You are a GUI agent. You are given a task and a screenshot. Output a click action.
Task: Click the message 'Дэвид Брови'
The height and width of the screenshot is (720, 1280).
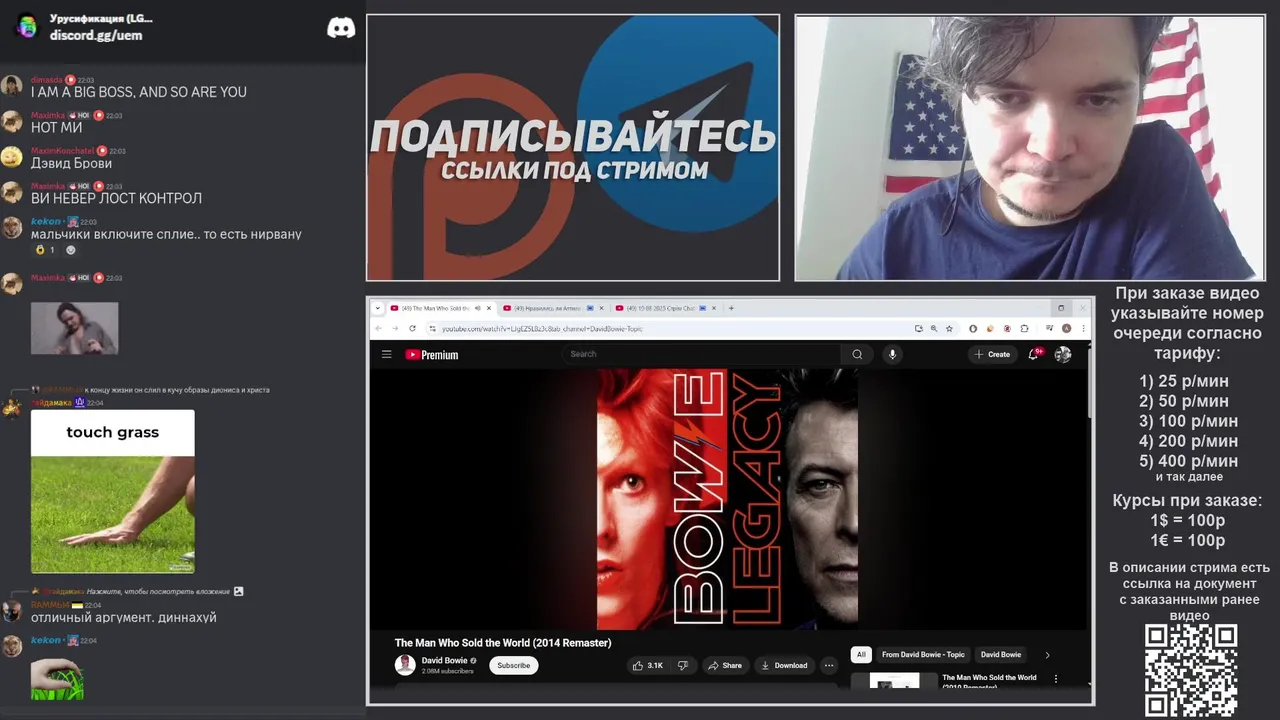(71, 163)
